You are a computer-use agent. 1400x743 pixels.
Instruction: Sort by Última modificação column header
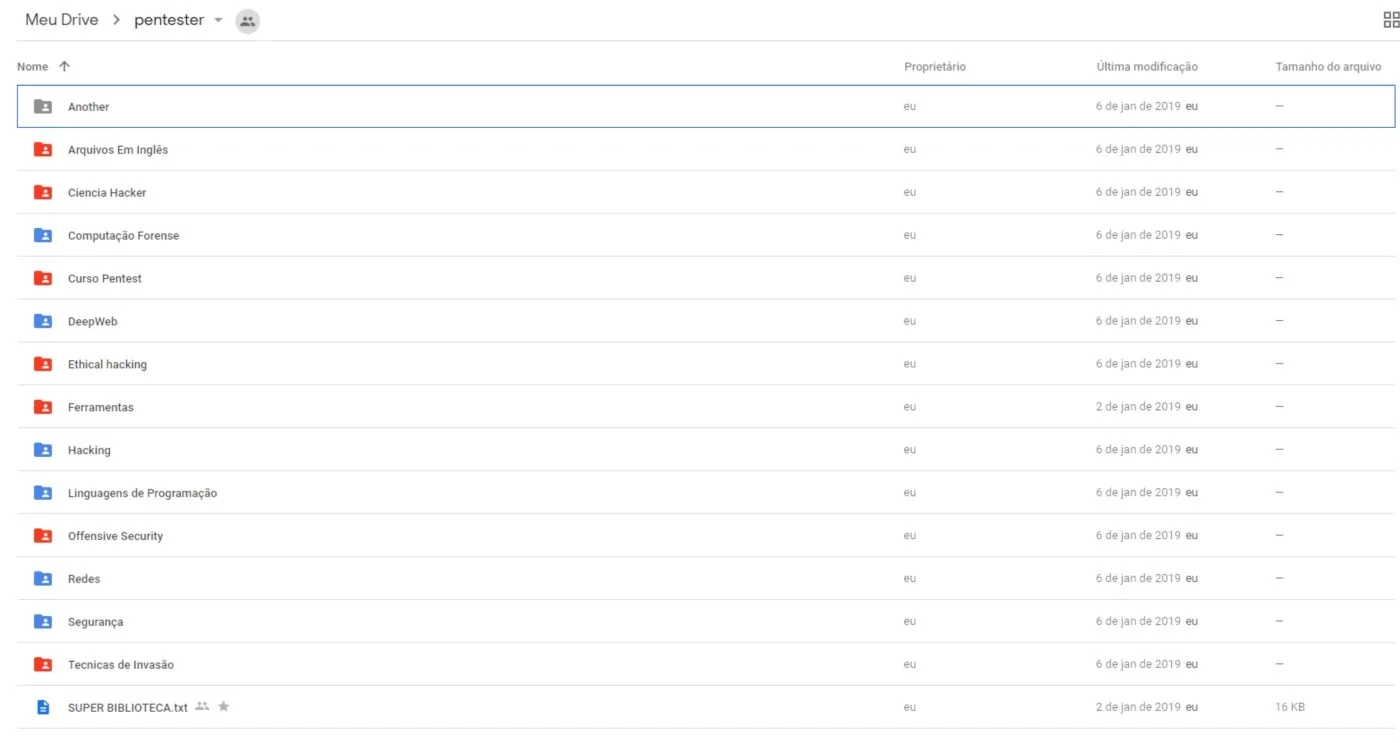[x=1147, y=67]
